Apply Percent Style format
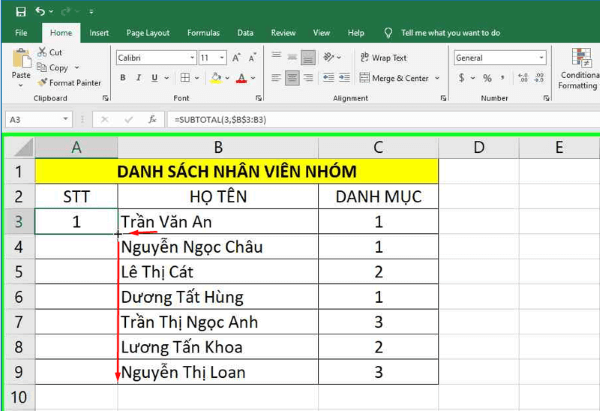 click(487, 78)
